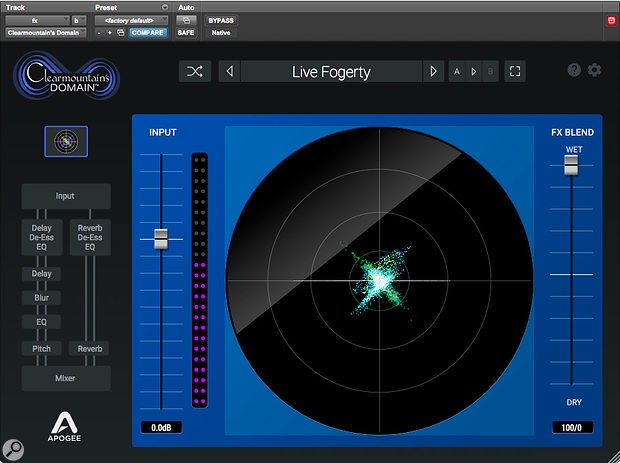Viewport: 620px width, 463px height.
Task: Select snapshot A button
Action: coord(457,72)
